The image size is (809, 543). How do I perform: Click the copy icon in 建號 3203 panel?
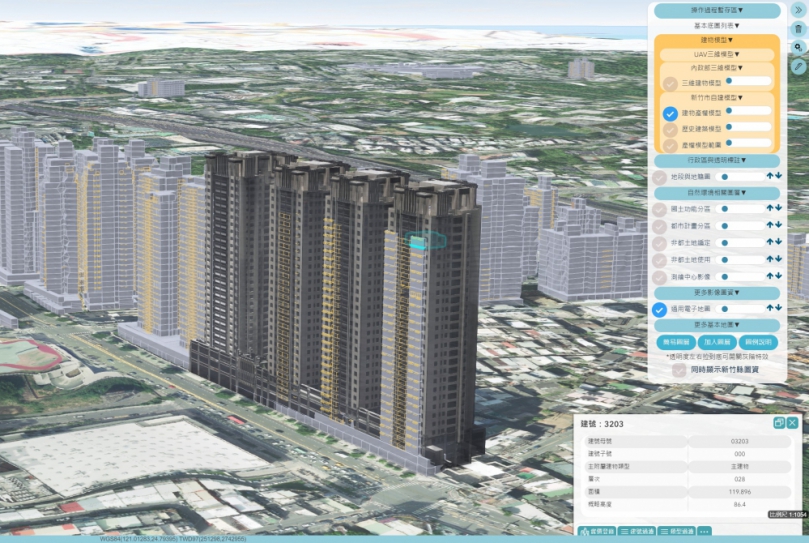tap(779, 423)
